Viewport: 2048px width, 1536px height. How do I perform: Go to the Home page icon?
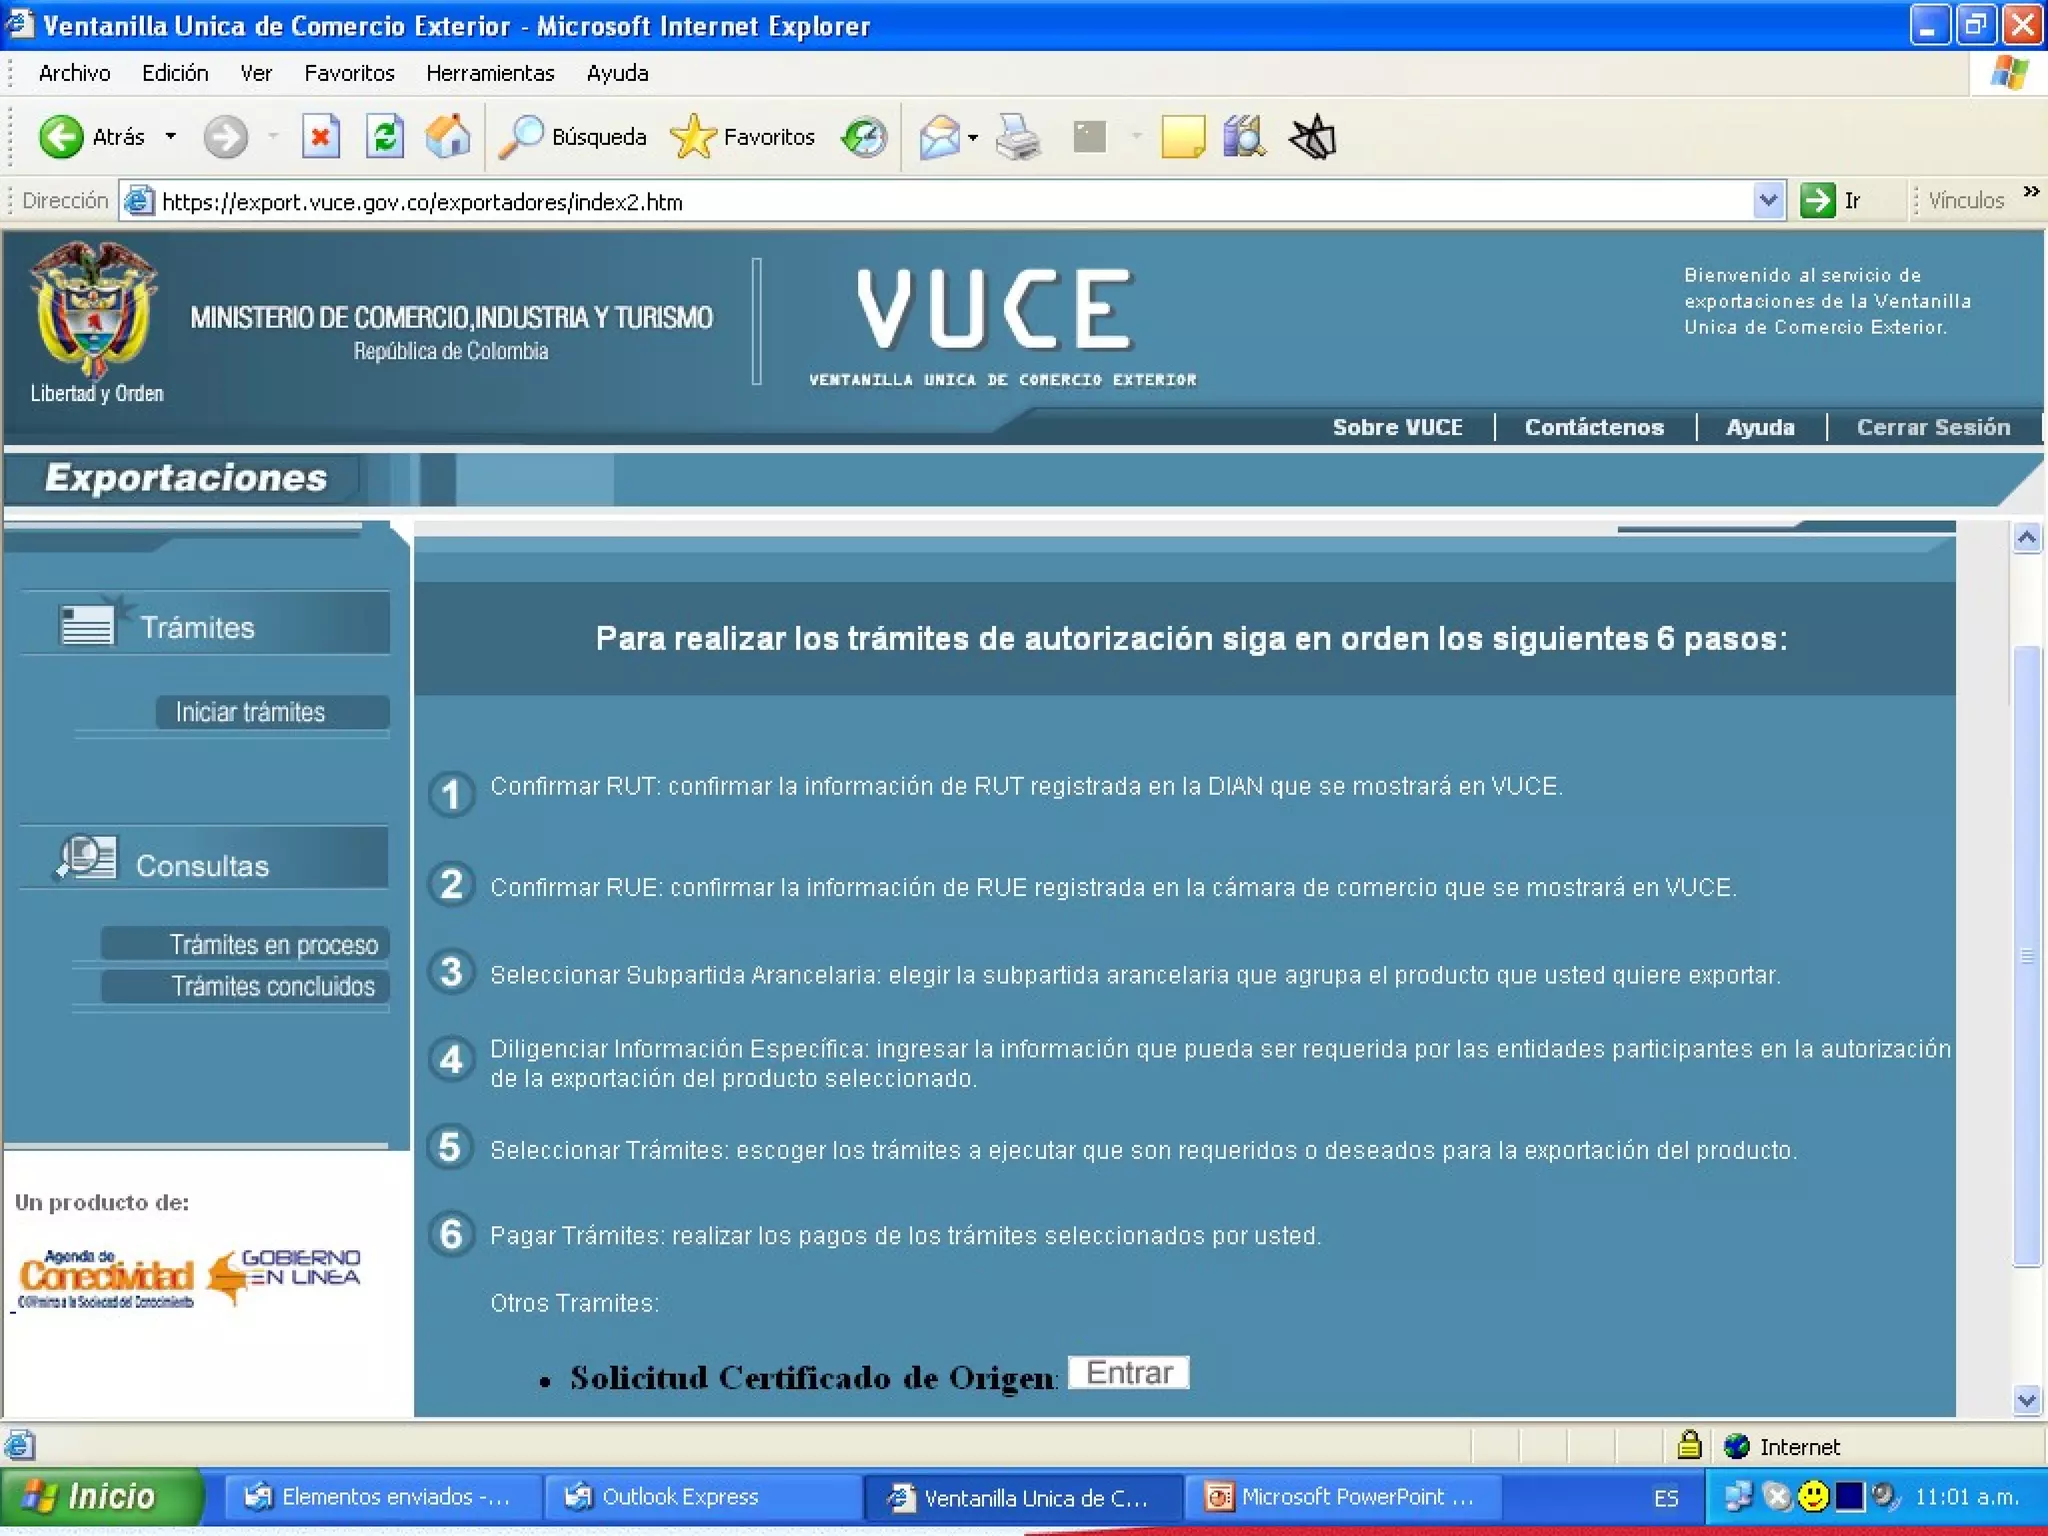point(447,137)
